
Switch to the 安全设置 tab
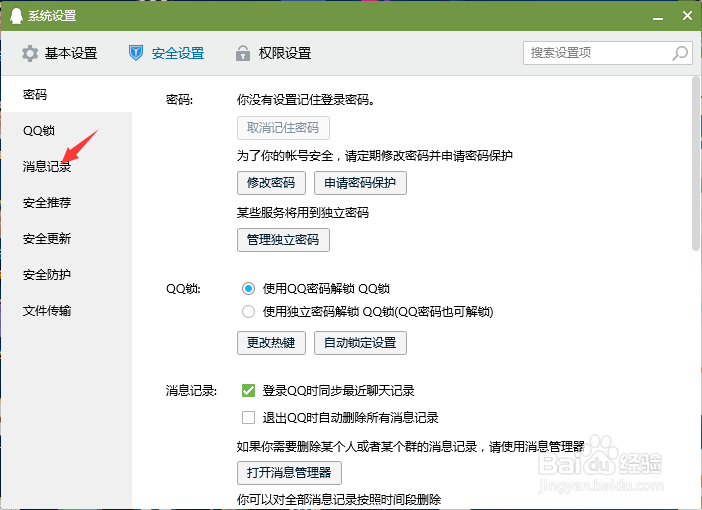point(167,53)
